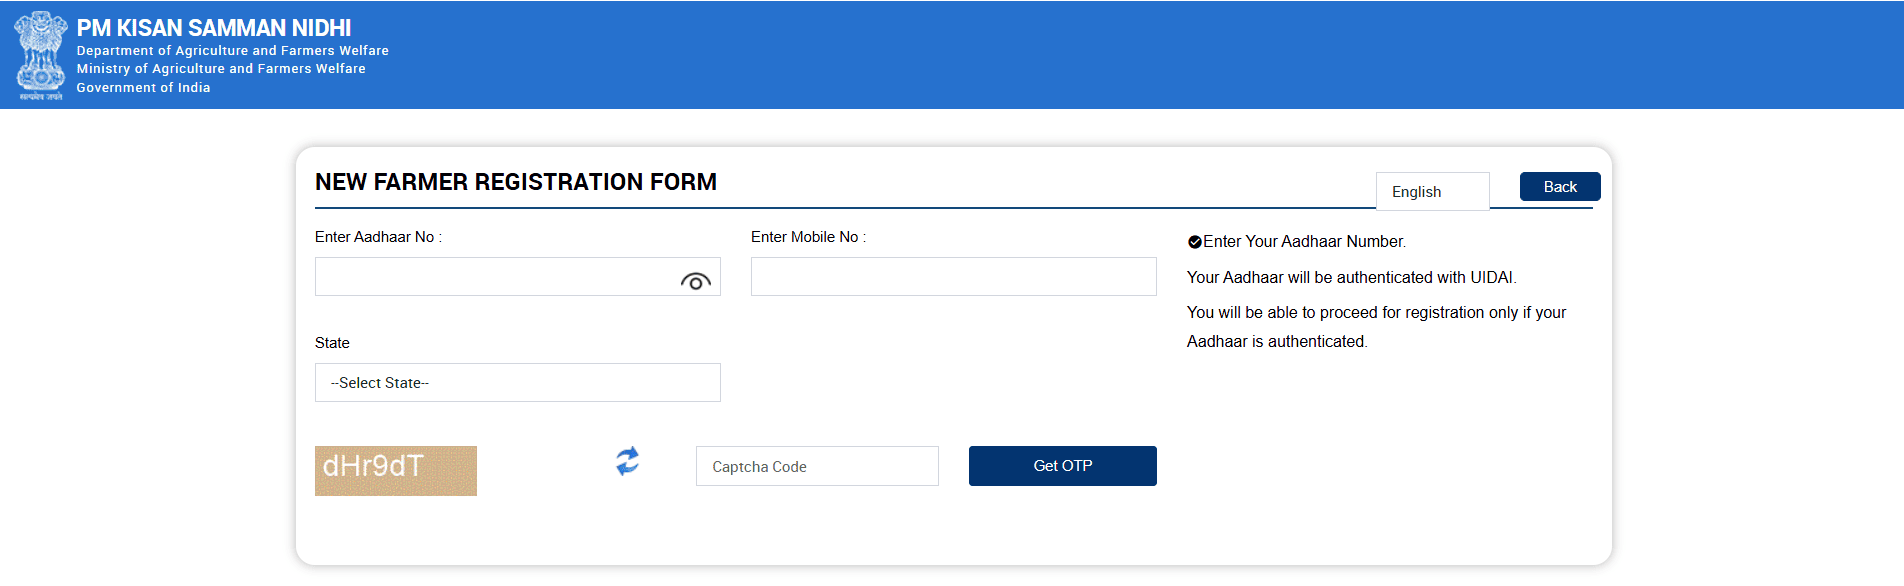Toggle Aadhaar number visibility with the eye icon

[x=696, y=282]
